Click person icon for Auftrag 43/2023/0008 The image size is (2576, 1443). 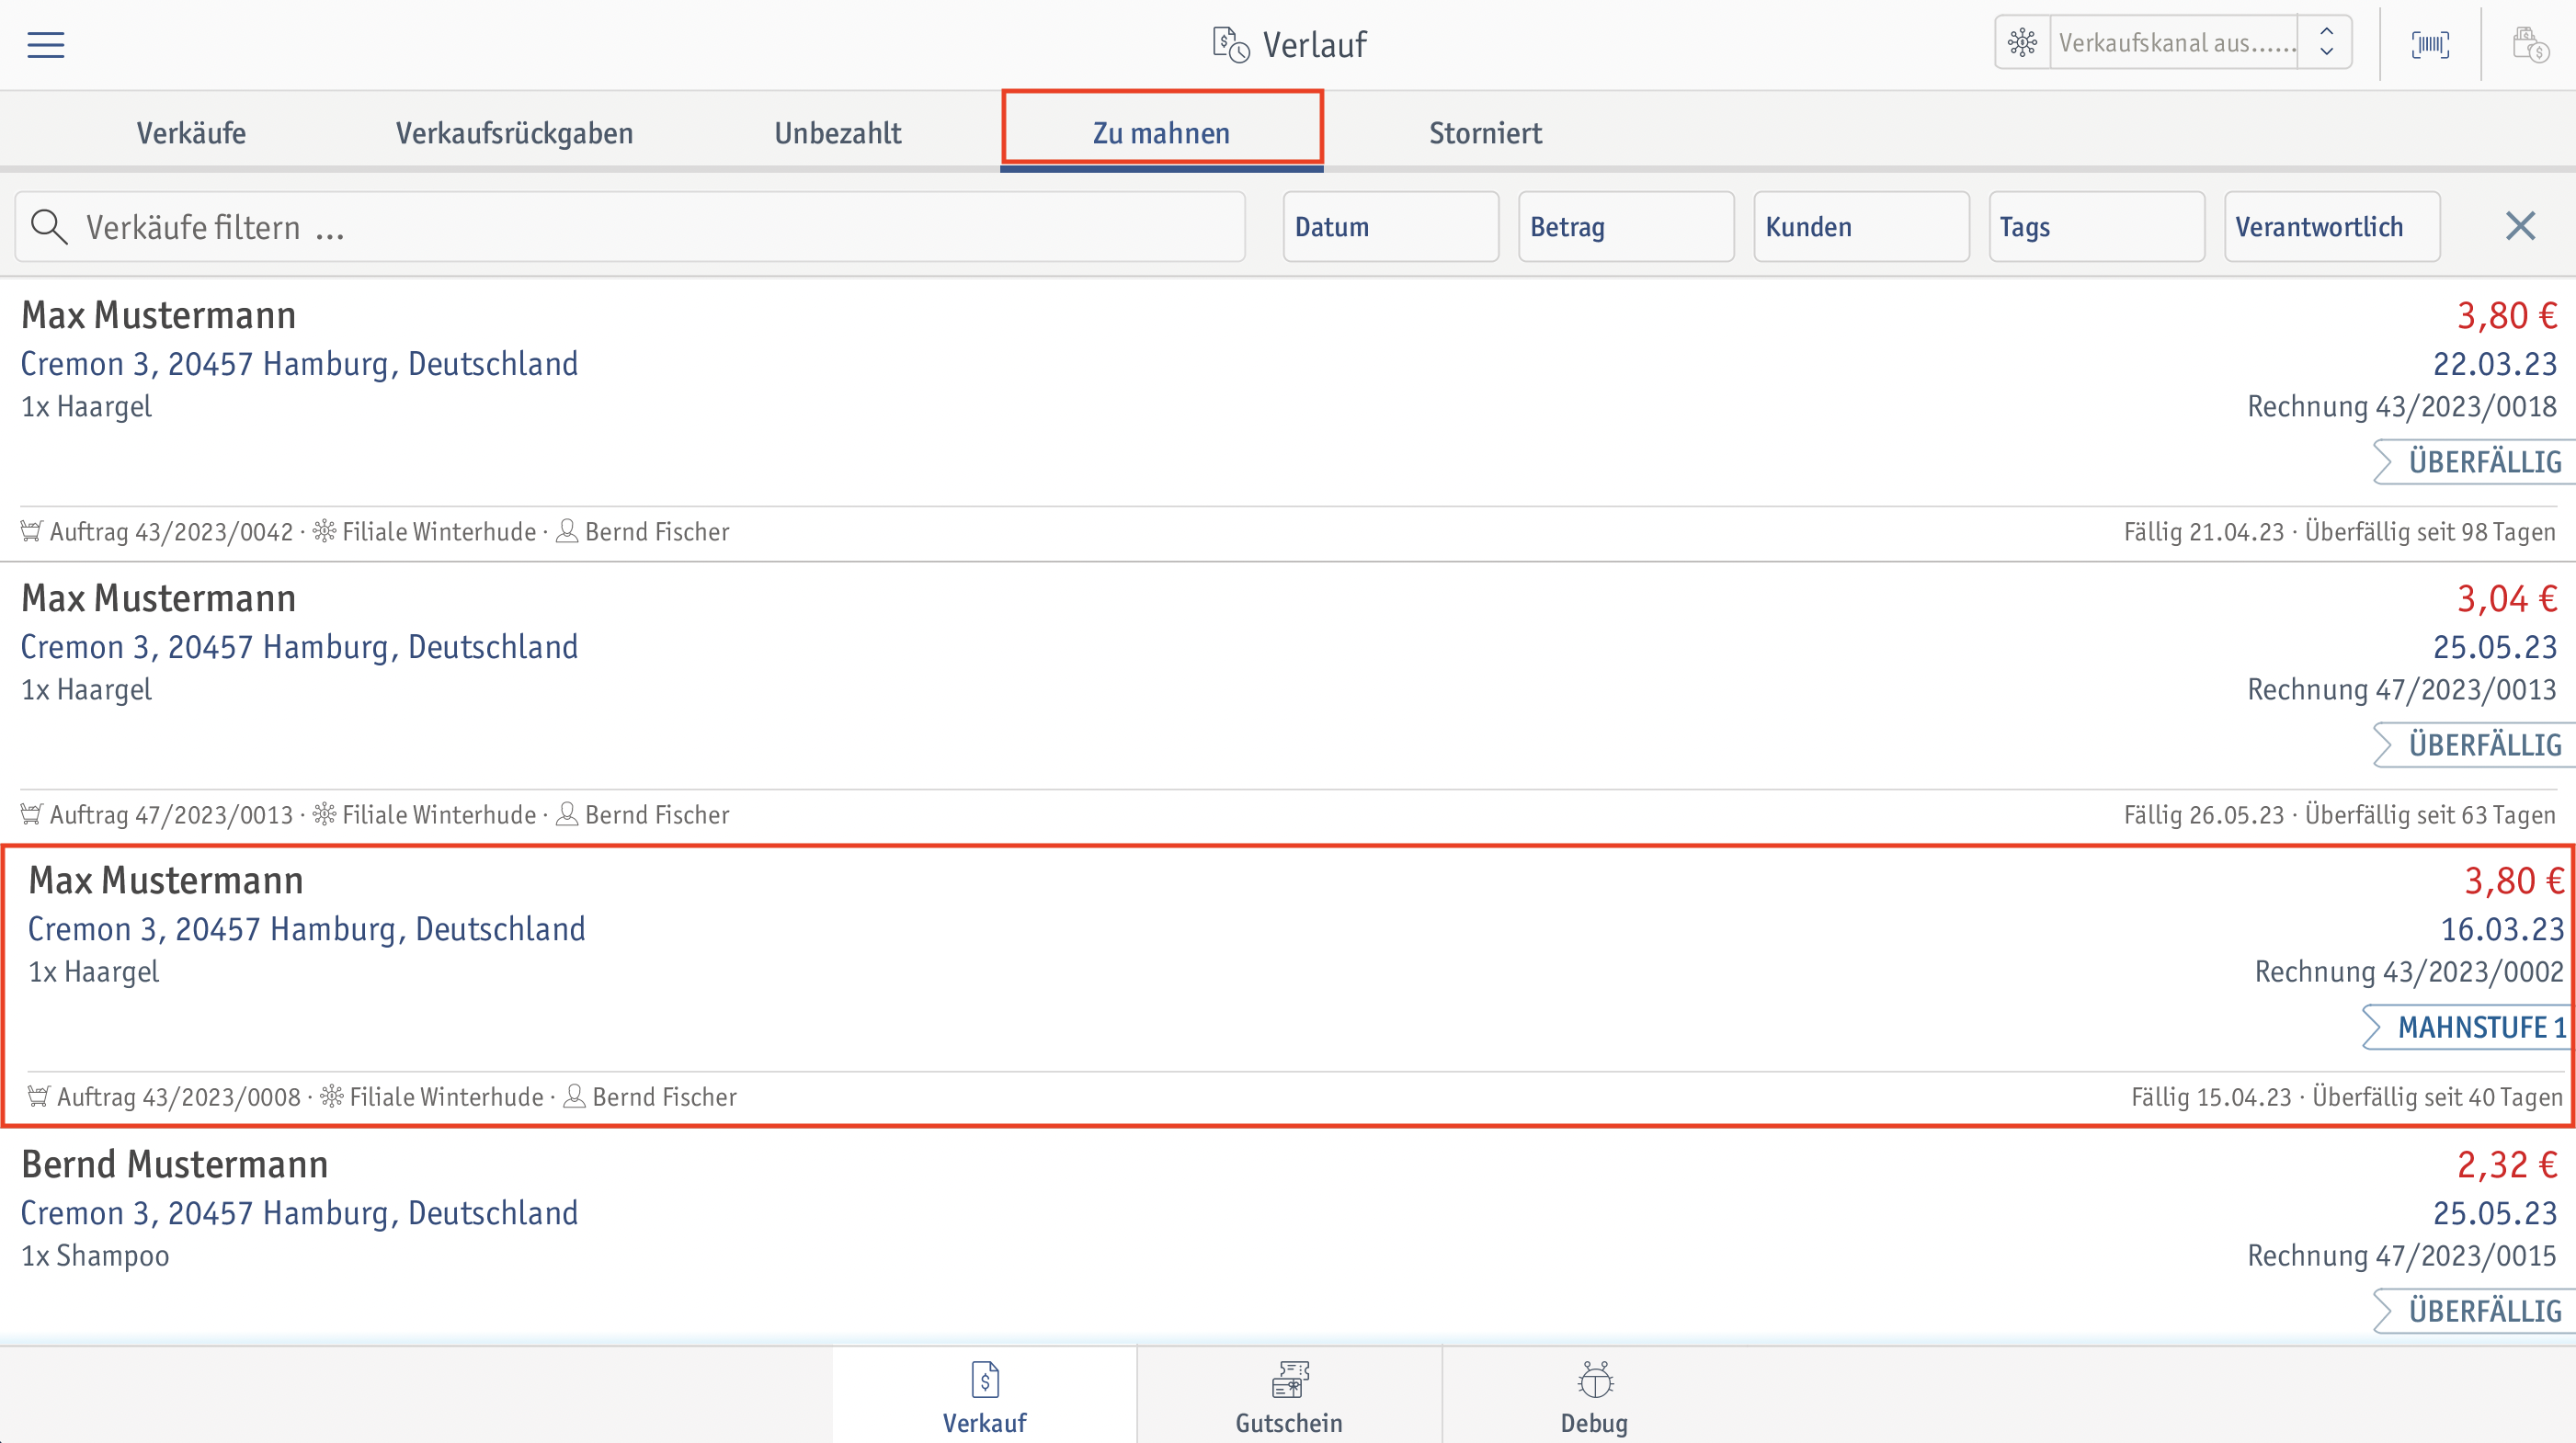[x=574, y=1096]
